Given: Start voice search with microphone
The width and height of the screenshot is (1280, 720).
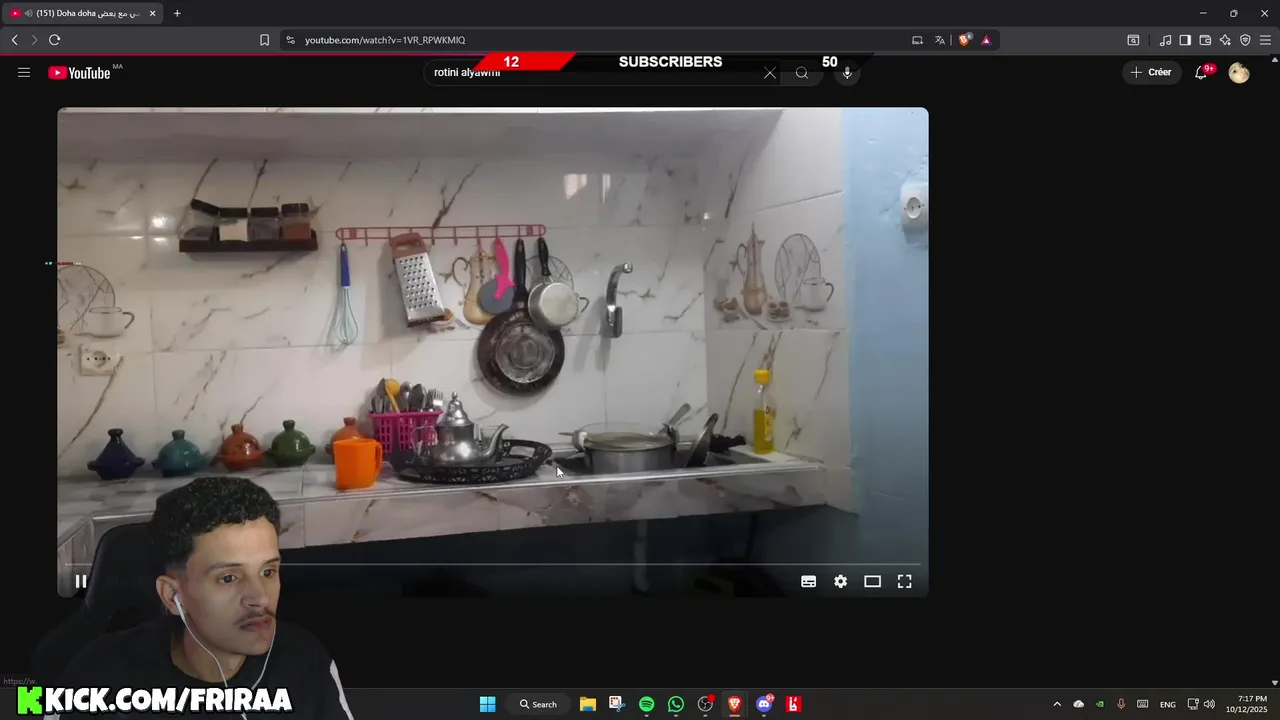Looking at the screenshot, I should tap(847, 73).
